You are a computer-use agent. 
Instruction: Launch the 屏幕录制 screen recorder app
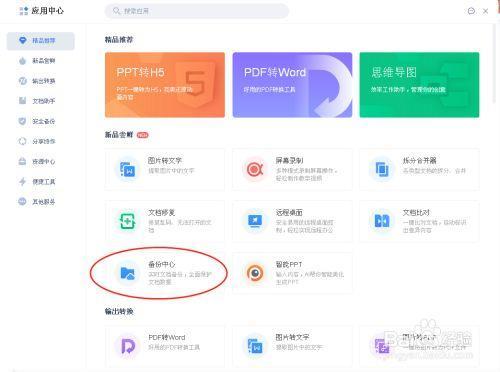[x=292, y=169]
